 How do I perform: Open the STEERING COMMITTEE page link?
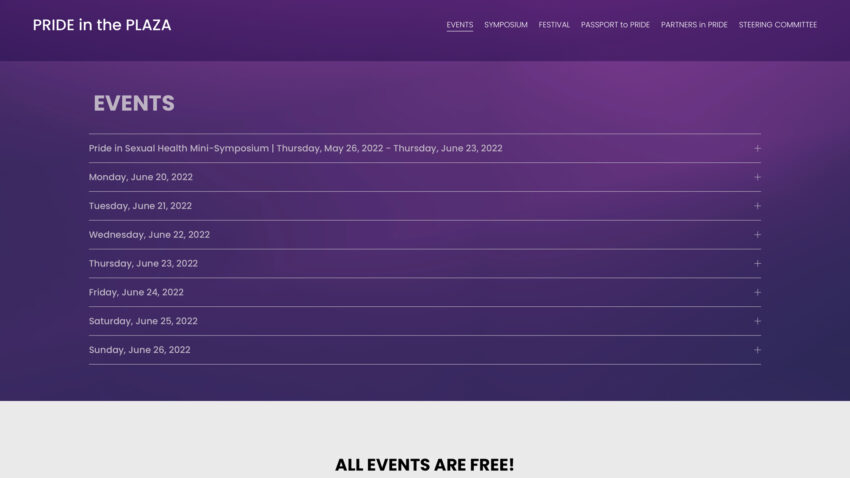tap(778, 25)
